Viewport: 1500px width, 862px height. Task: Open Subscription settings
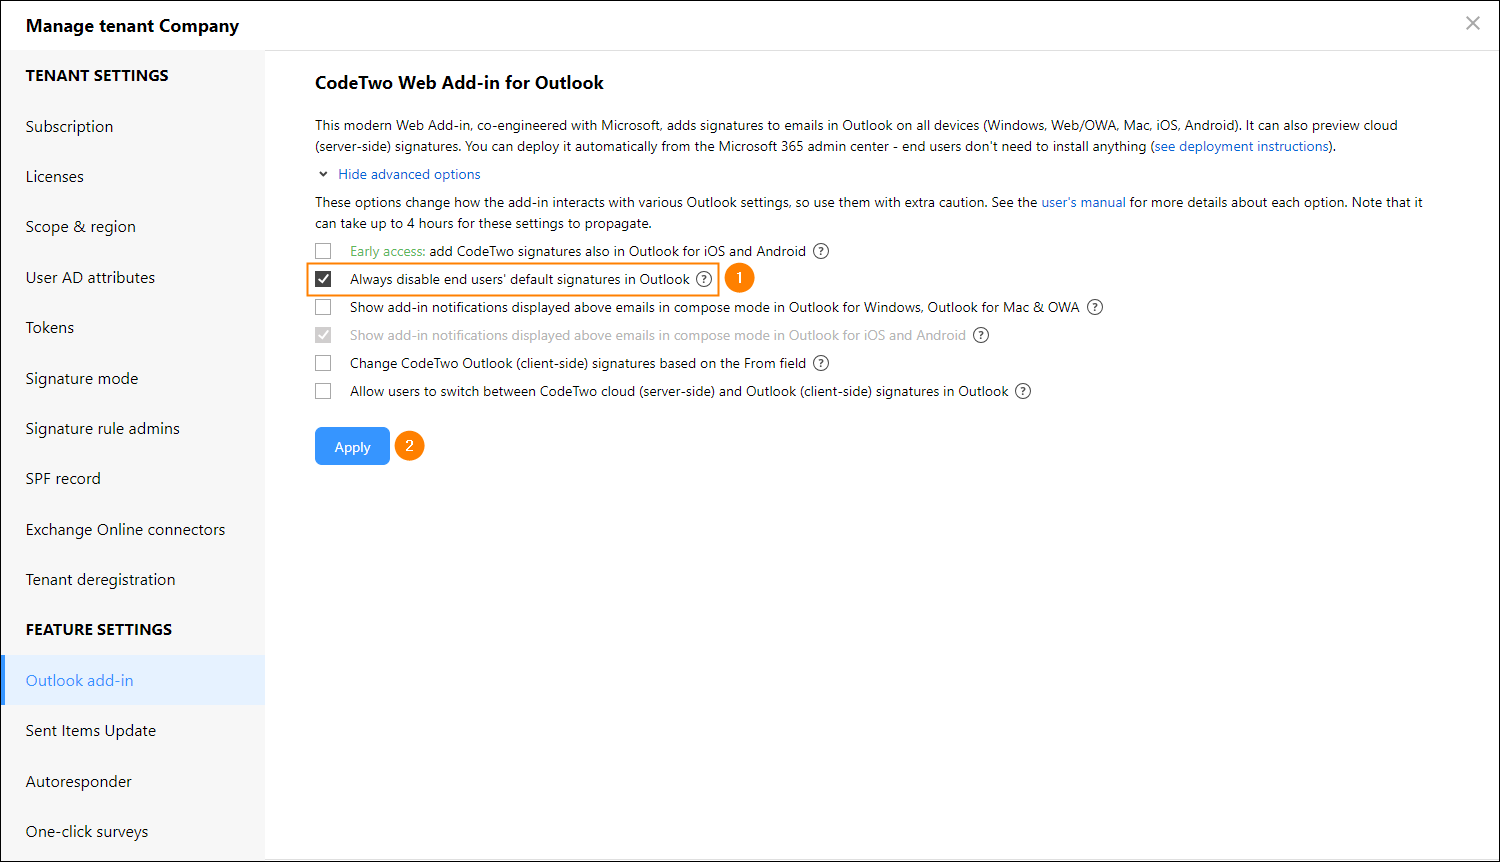click(69, 126)
